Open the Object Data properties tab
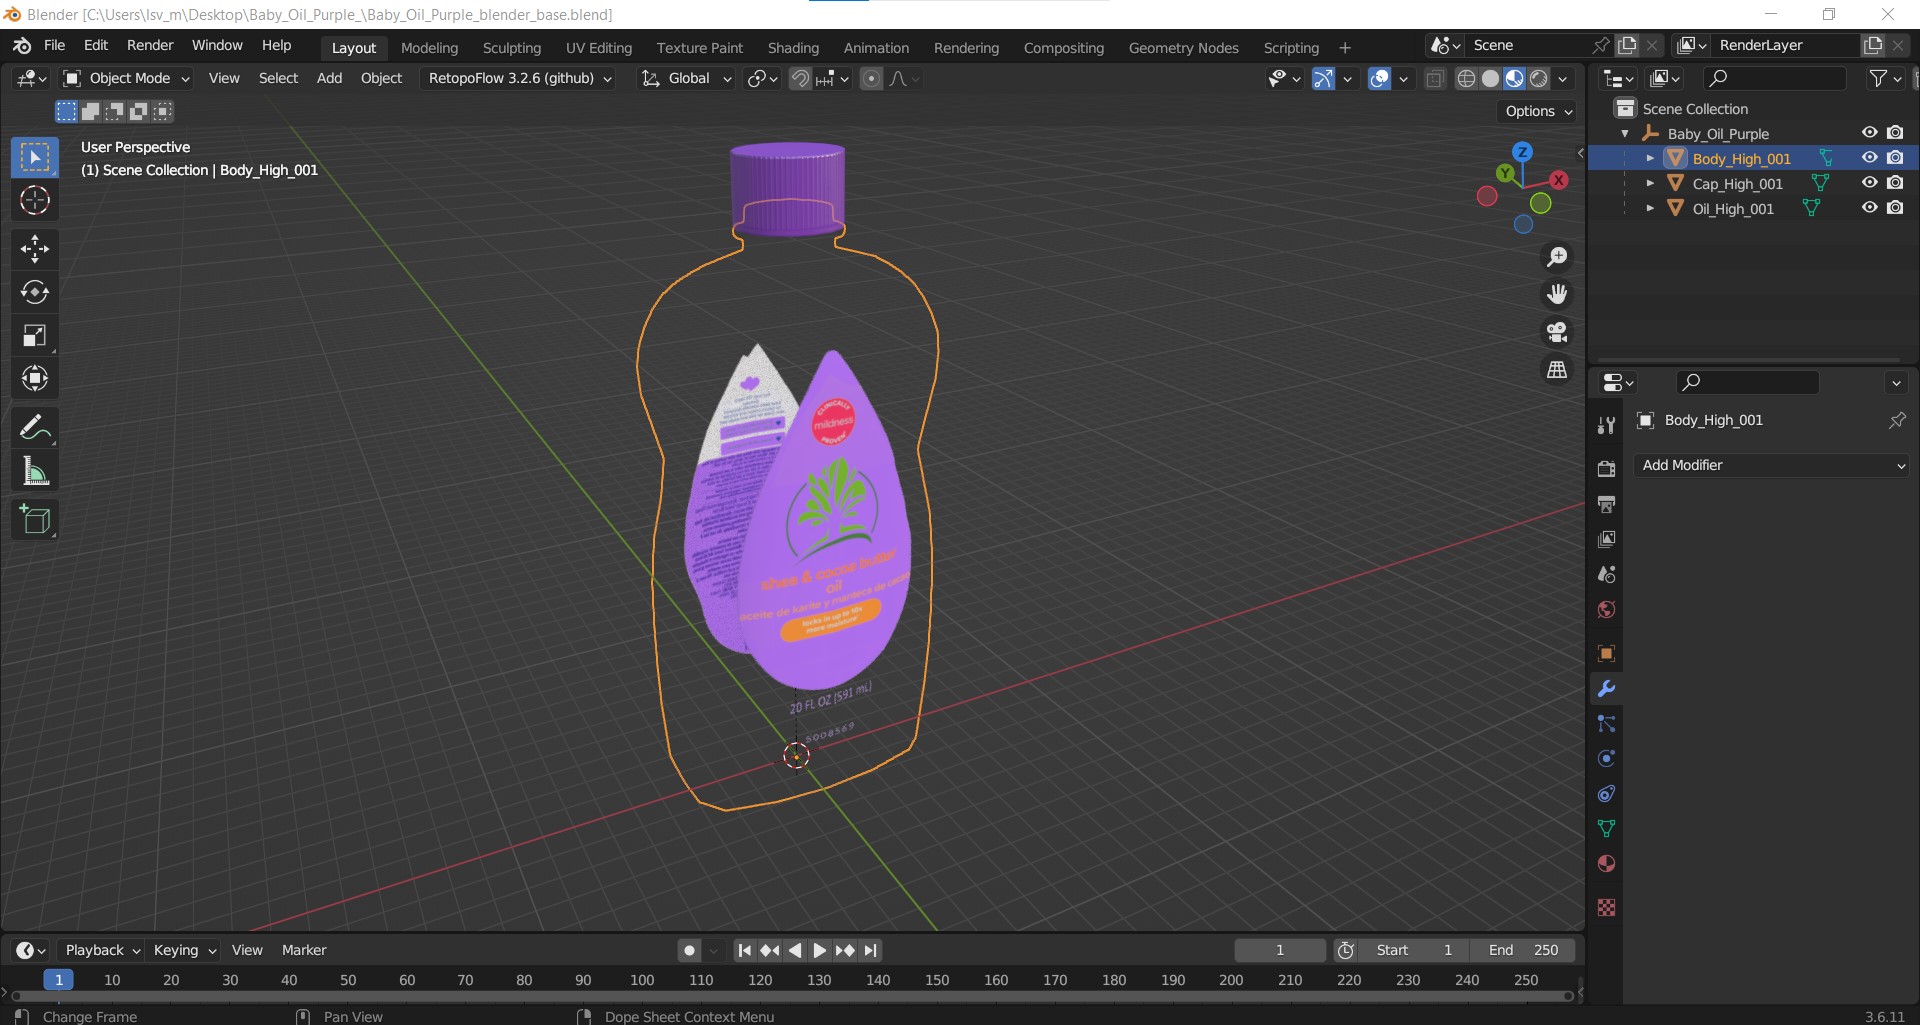The image size is (1920, 1025). [x=1606, y=829]
